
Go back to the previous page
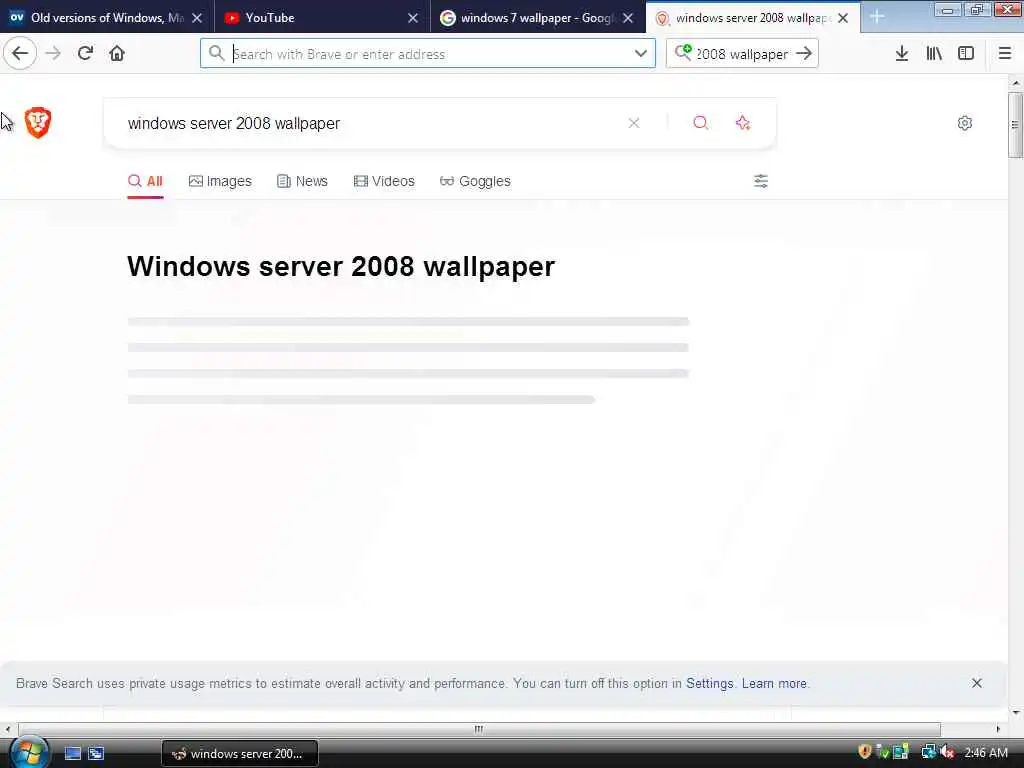coord(20,53)
